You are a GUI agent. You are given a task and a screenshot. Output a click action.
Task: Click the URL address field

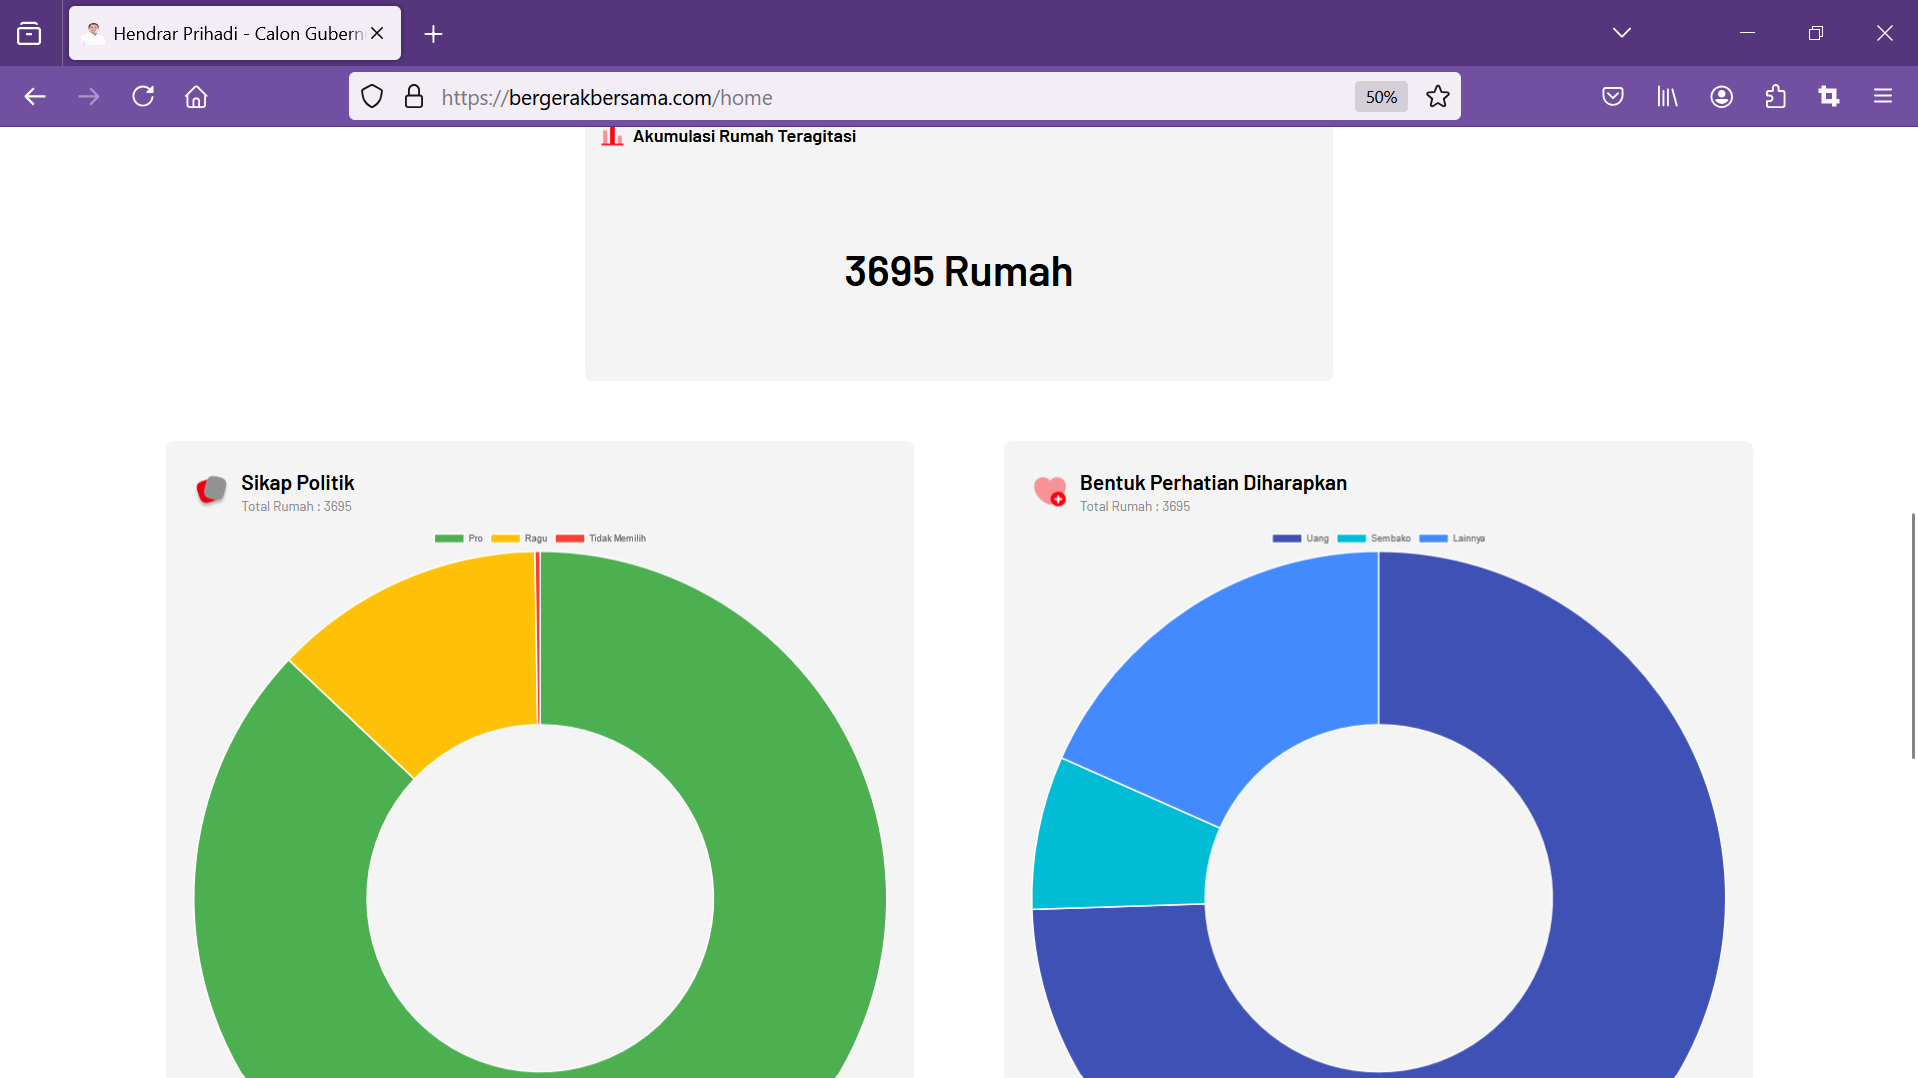click(850, 97)
